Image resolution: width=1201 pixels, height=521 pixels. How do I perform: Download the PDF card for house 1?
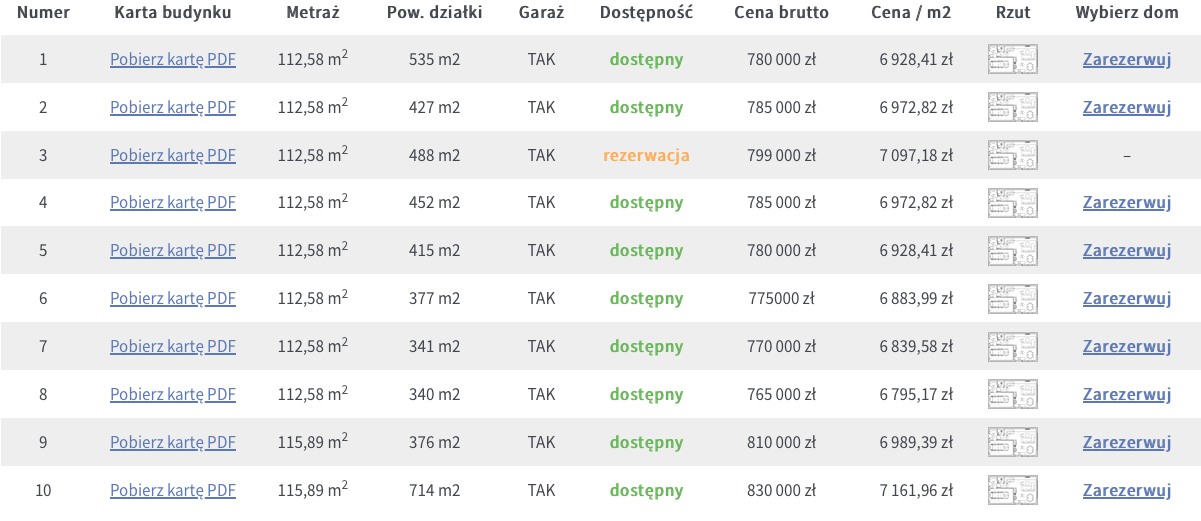173,60
